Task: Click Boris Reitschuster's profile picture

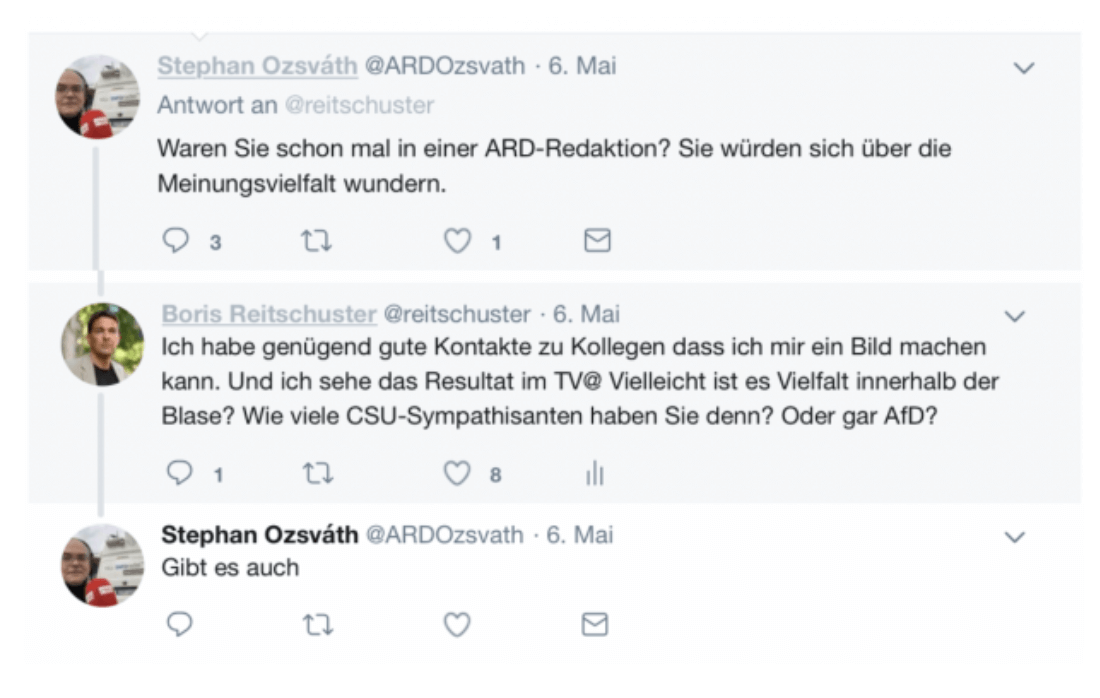Action: [101, 344]
